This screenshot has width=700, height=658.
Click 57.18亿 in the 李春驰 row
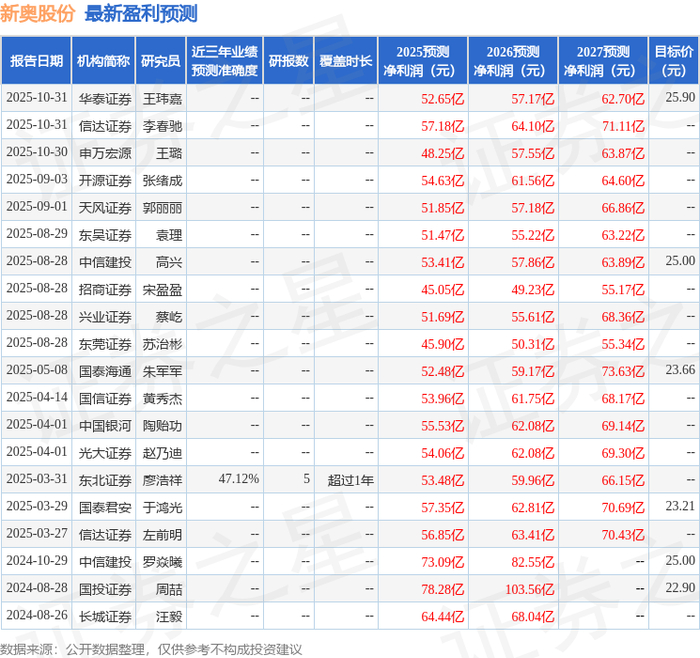[x=442, y=126]
